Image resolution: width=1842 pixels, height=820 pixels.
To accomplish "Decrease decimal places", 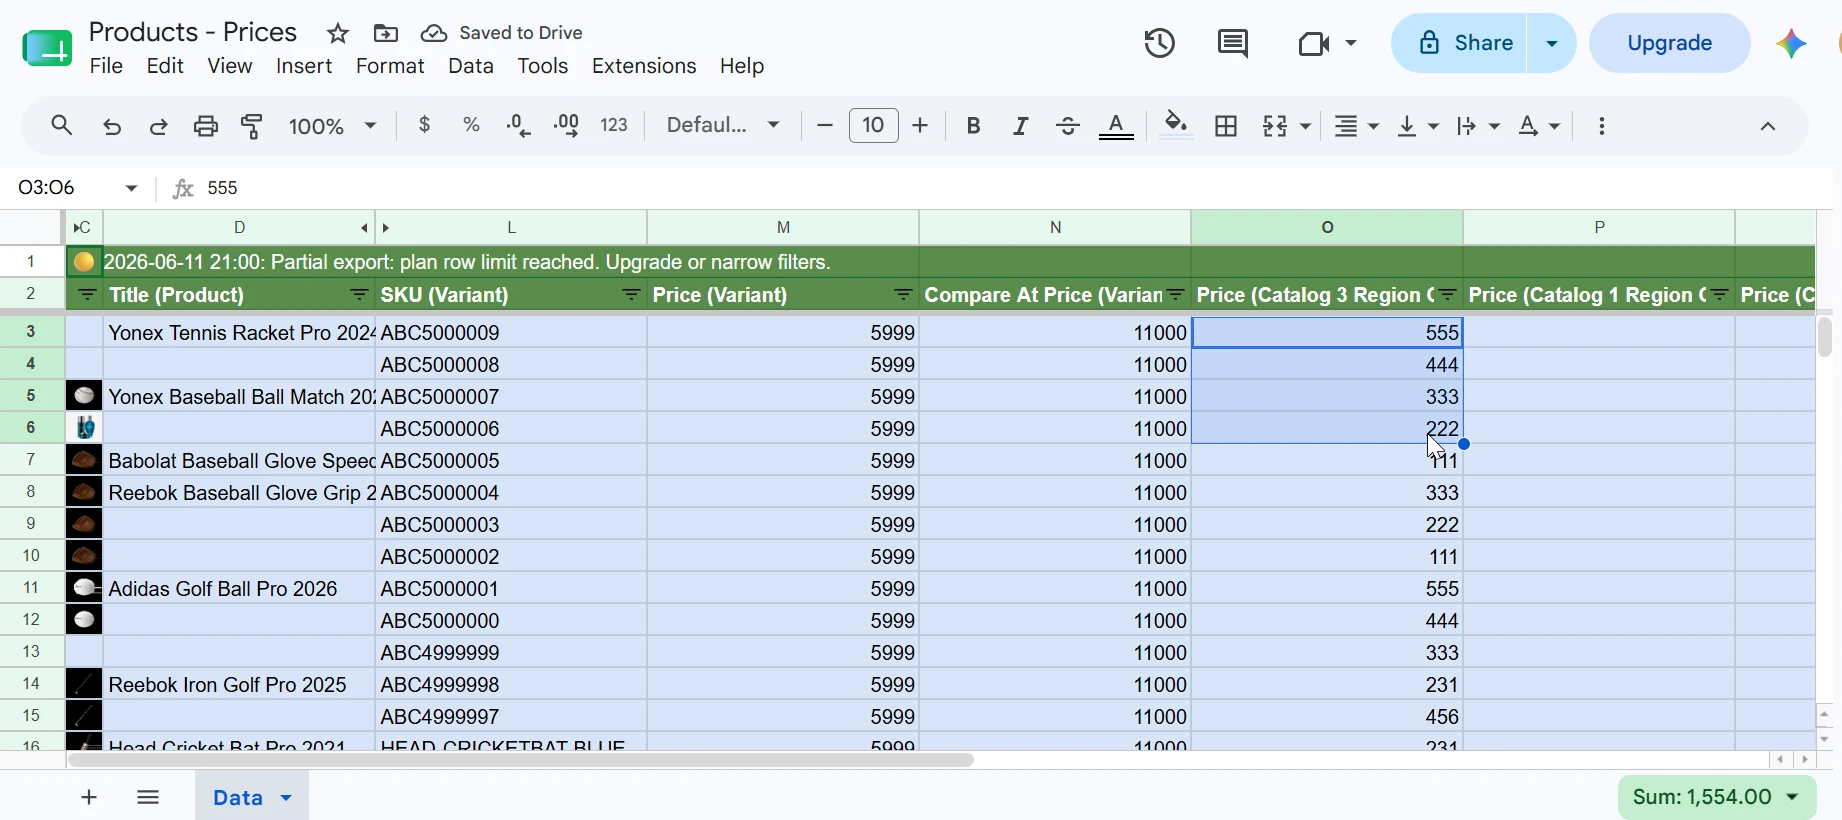I will point(519,125).
